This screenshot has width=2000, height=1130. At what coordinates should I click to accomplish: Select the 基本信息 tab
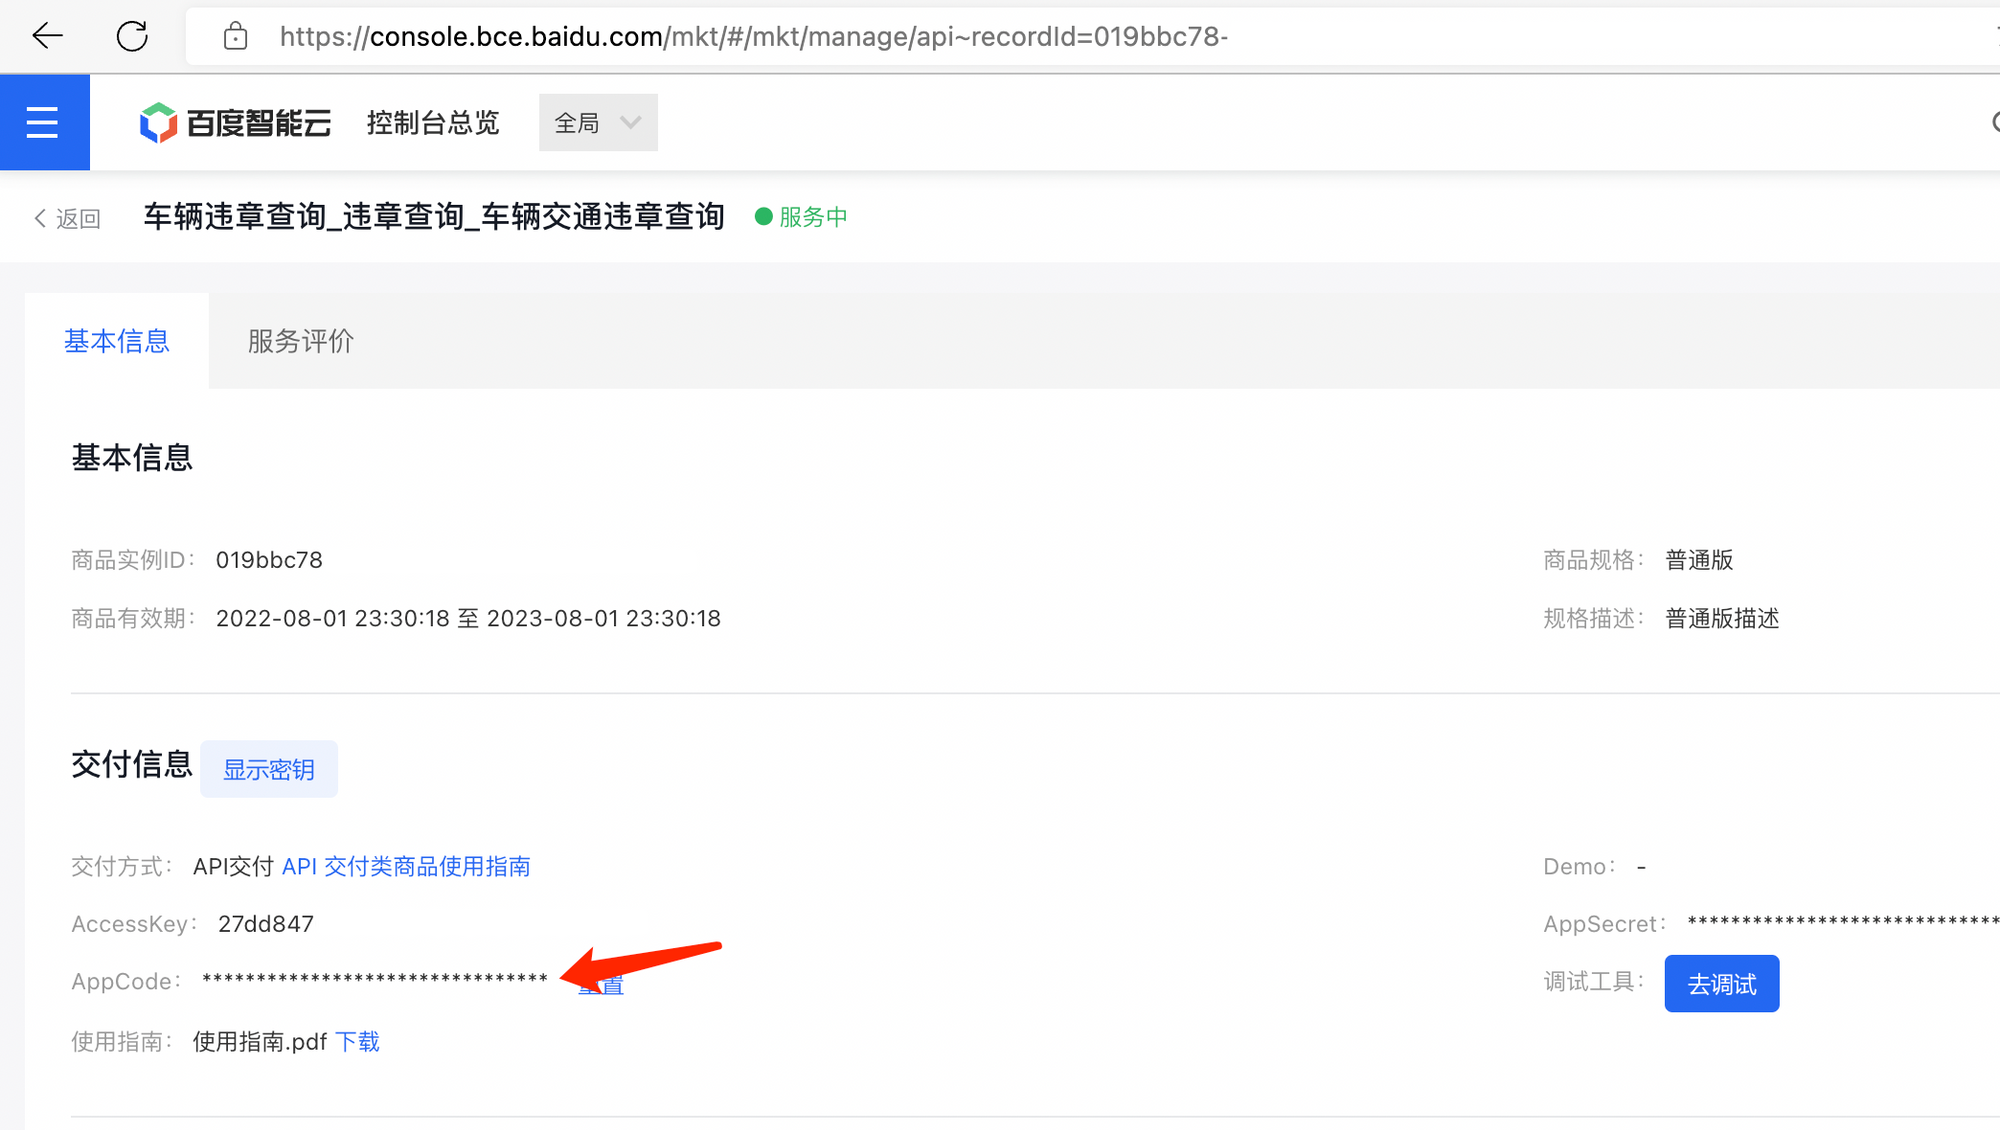[117, 341]
